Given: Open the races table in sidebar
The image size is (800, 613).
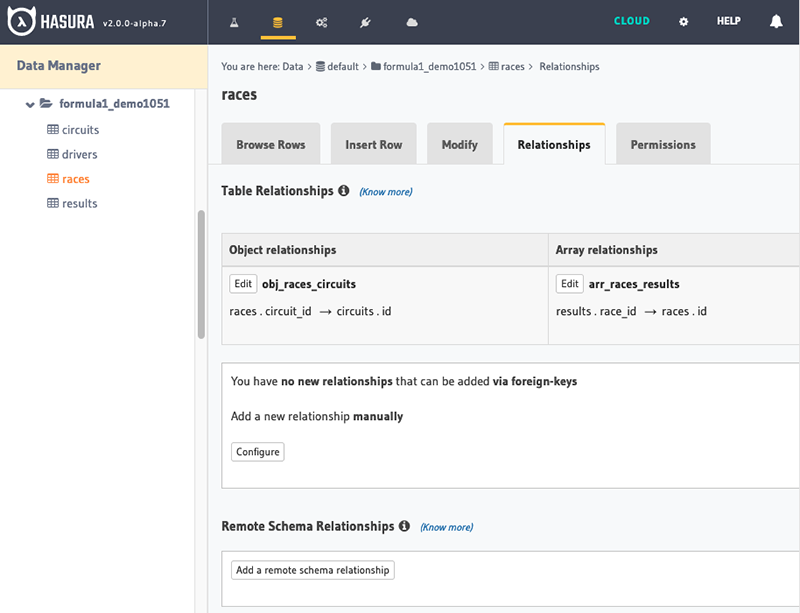Looking at the screenshot, I should coord(76,179).
